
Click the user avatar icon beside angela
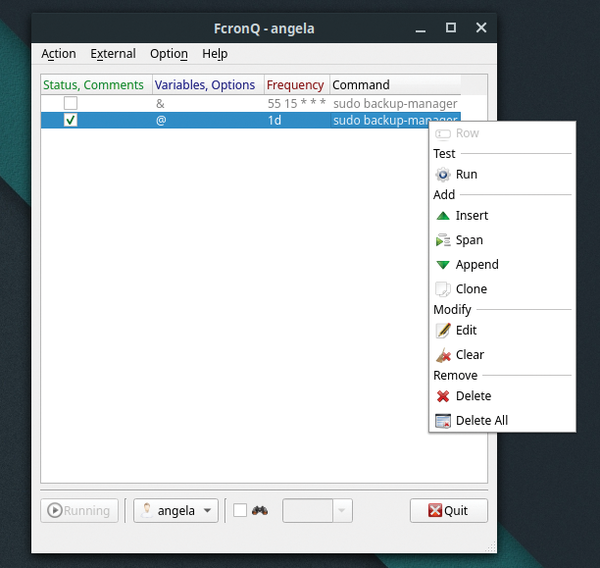[147, 510]
